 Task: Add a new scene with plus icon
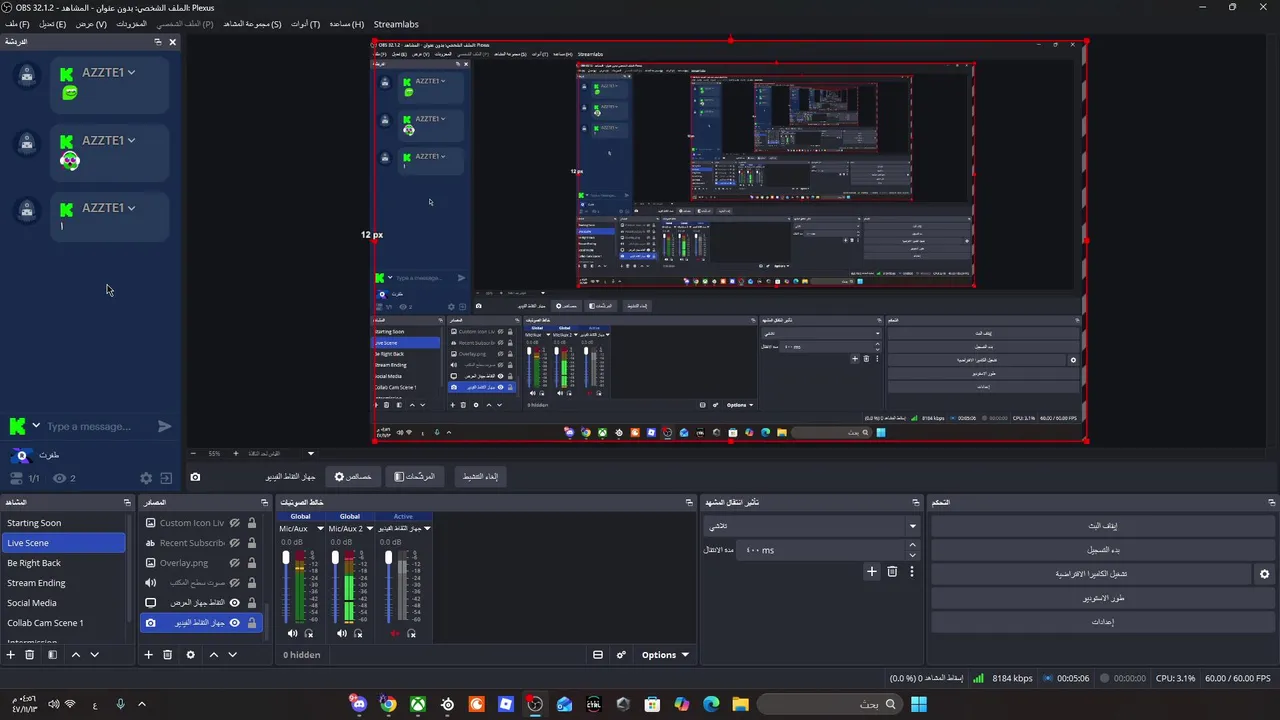[x=11, y=655]
